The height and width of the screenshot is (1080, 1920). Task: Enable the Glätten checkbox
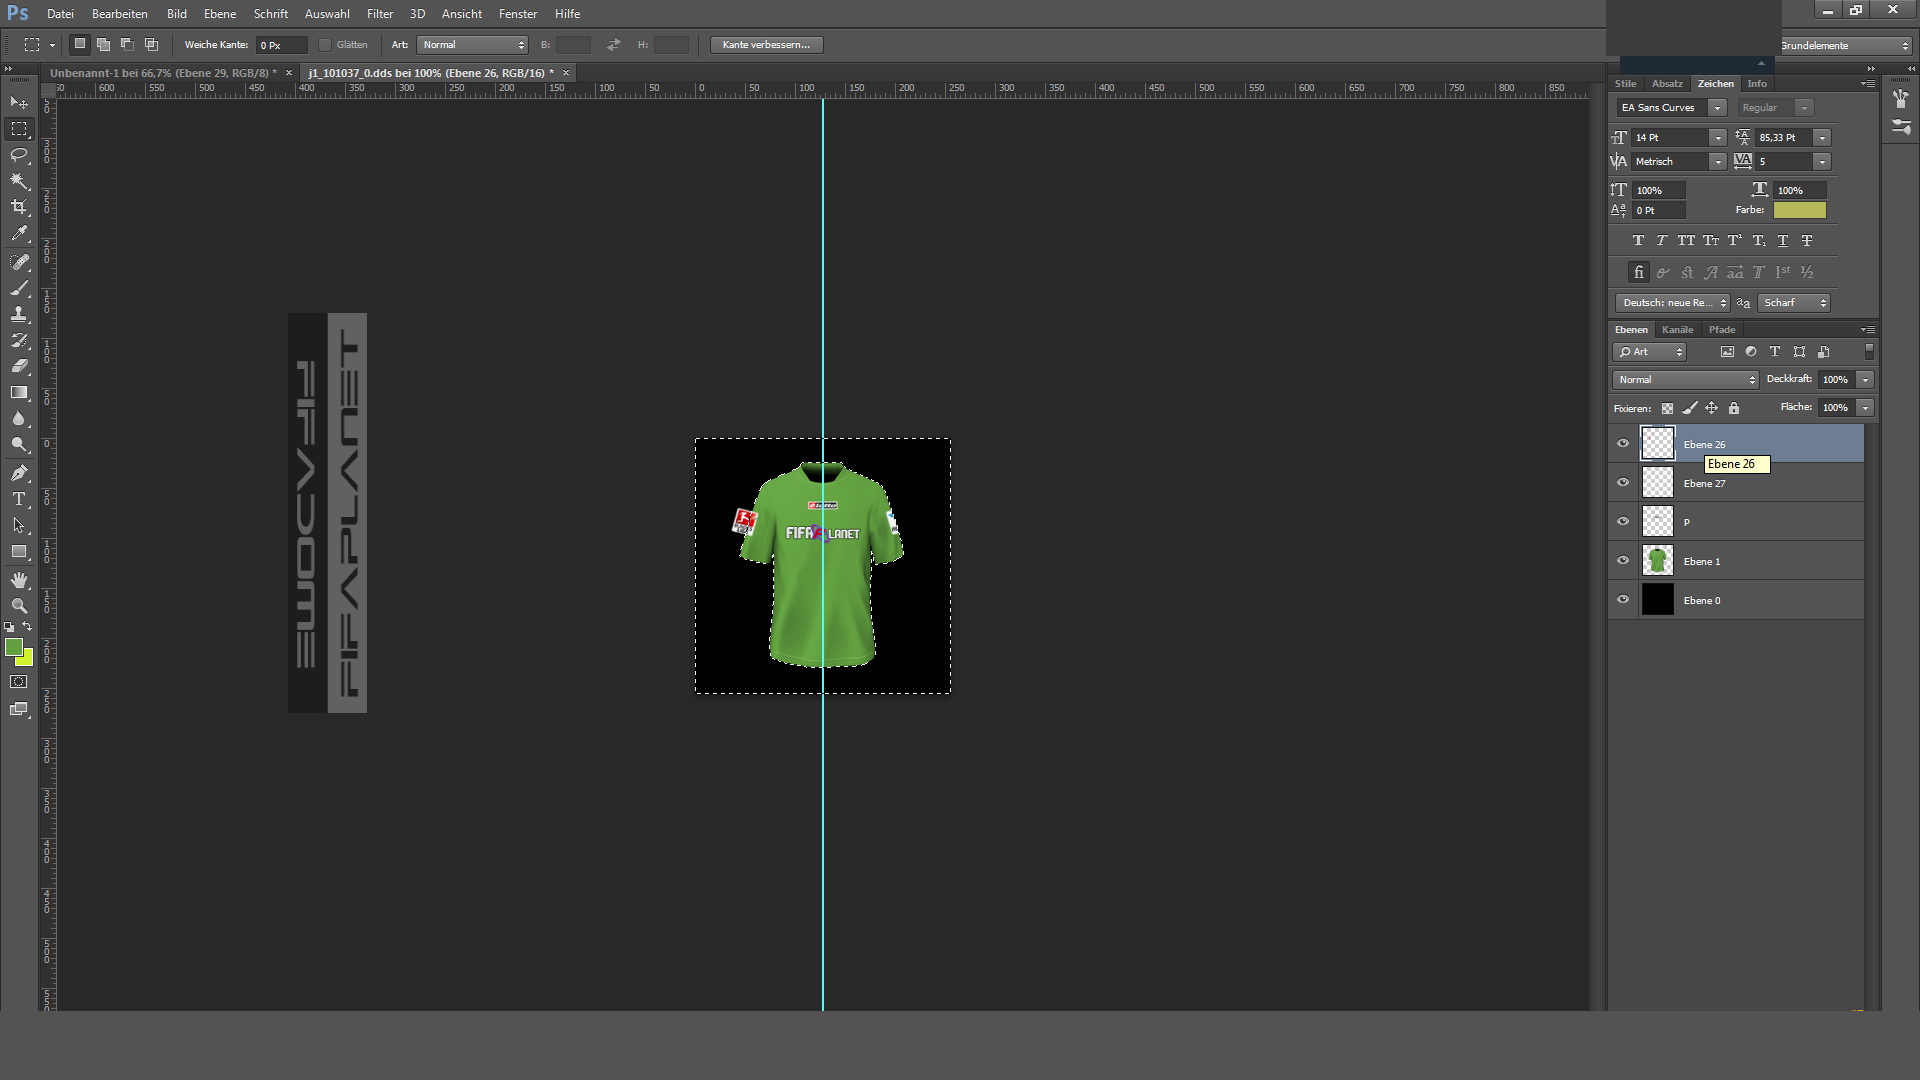325,45
